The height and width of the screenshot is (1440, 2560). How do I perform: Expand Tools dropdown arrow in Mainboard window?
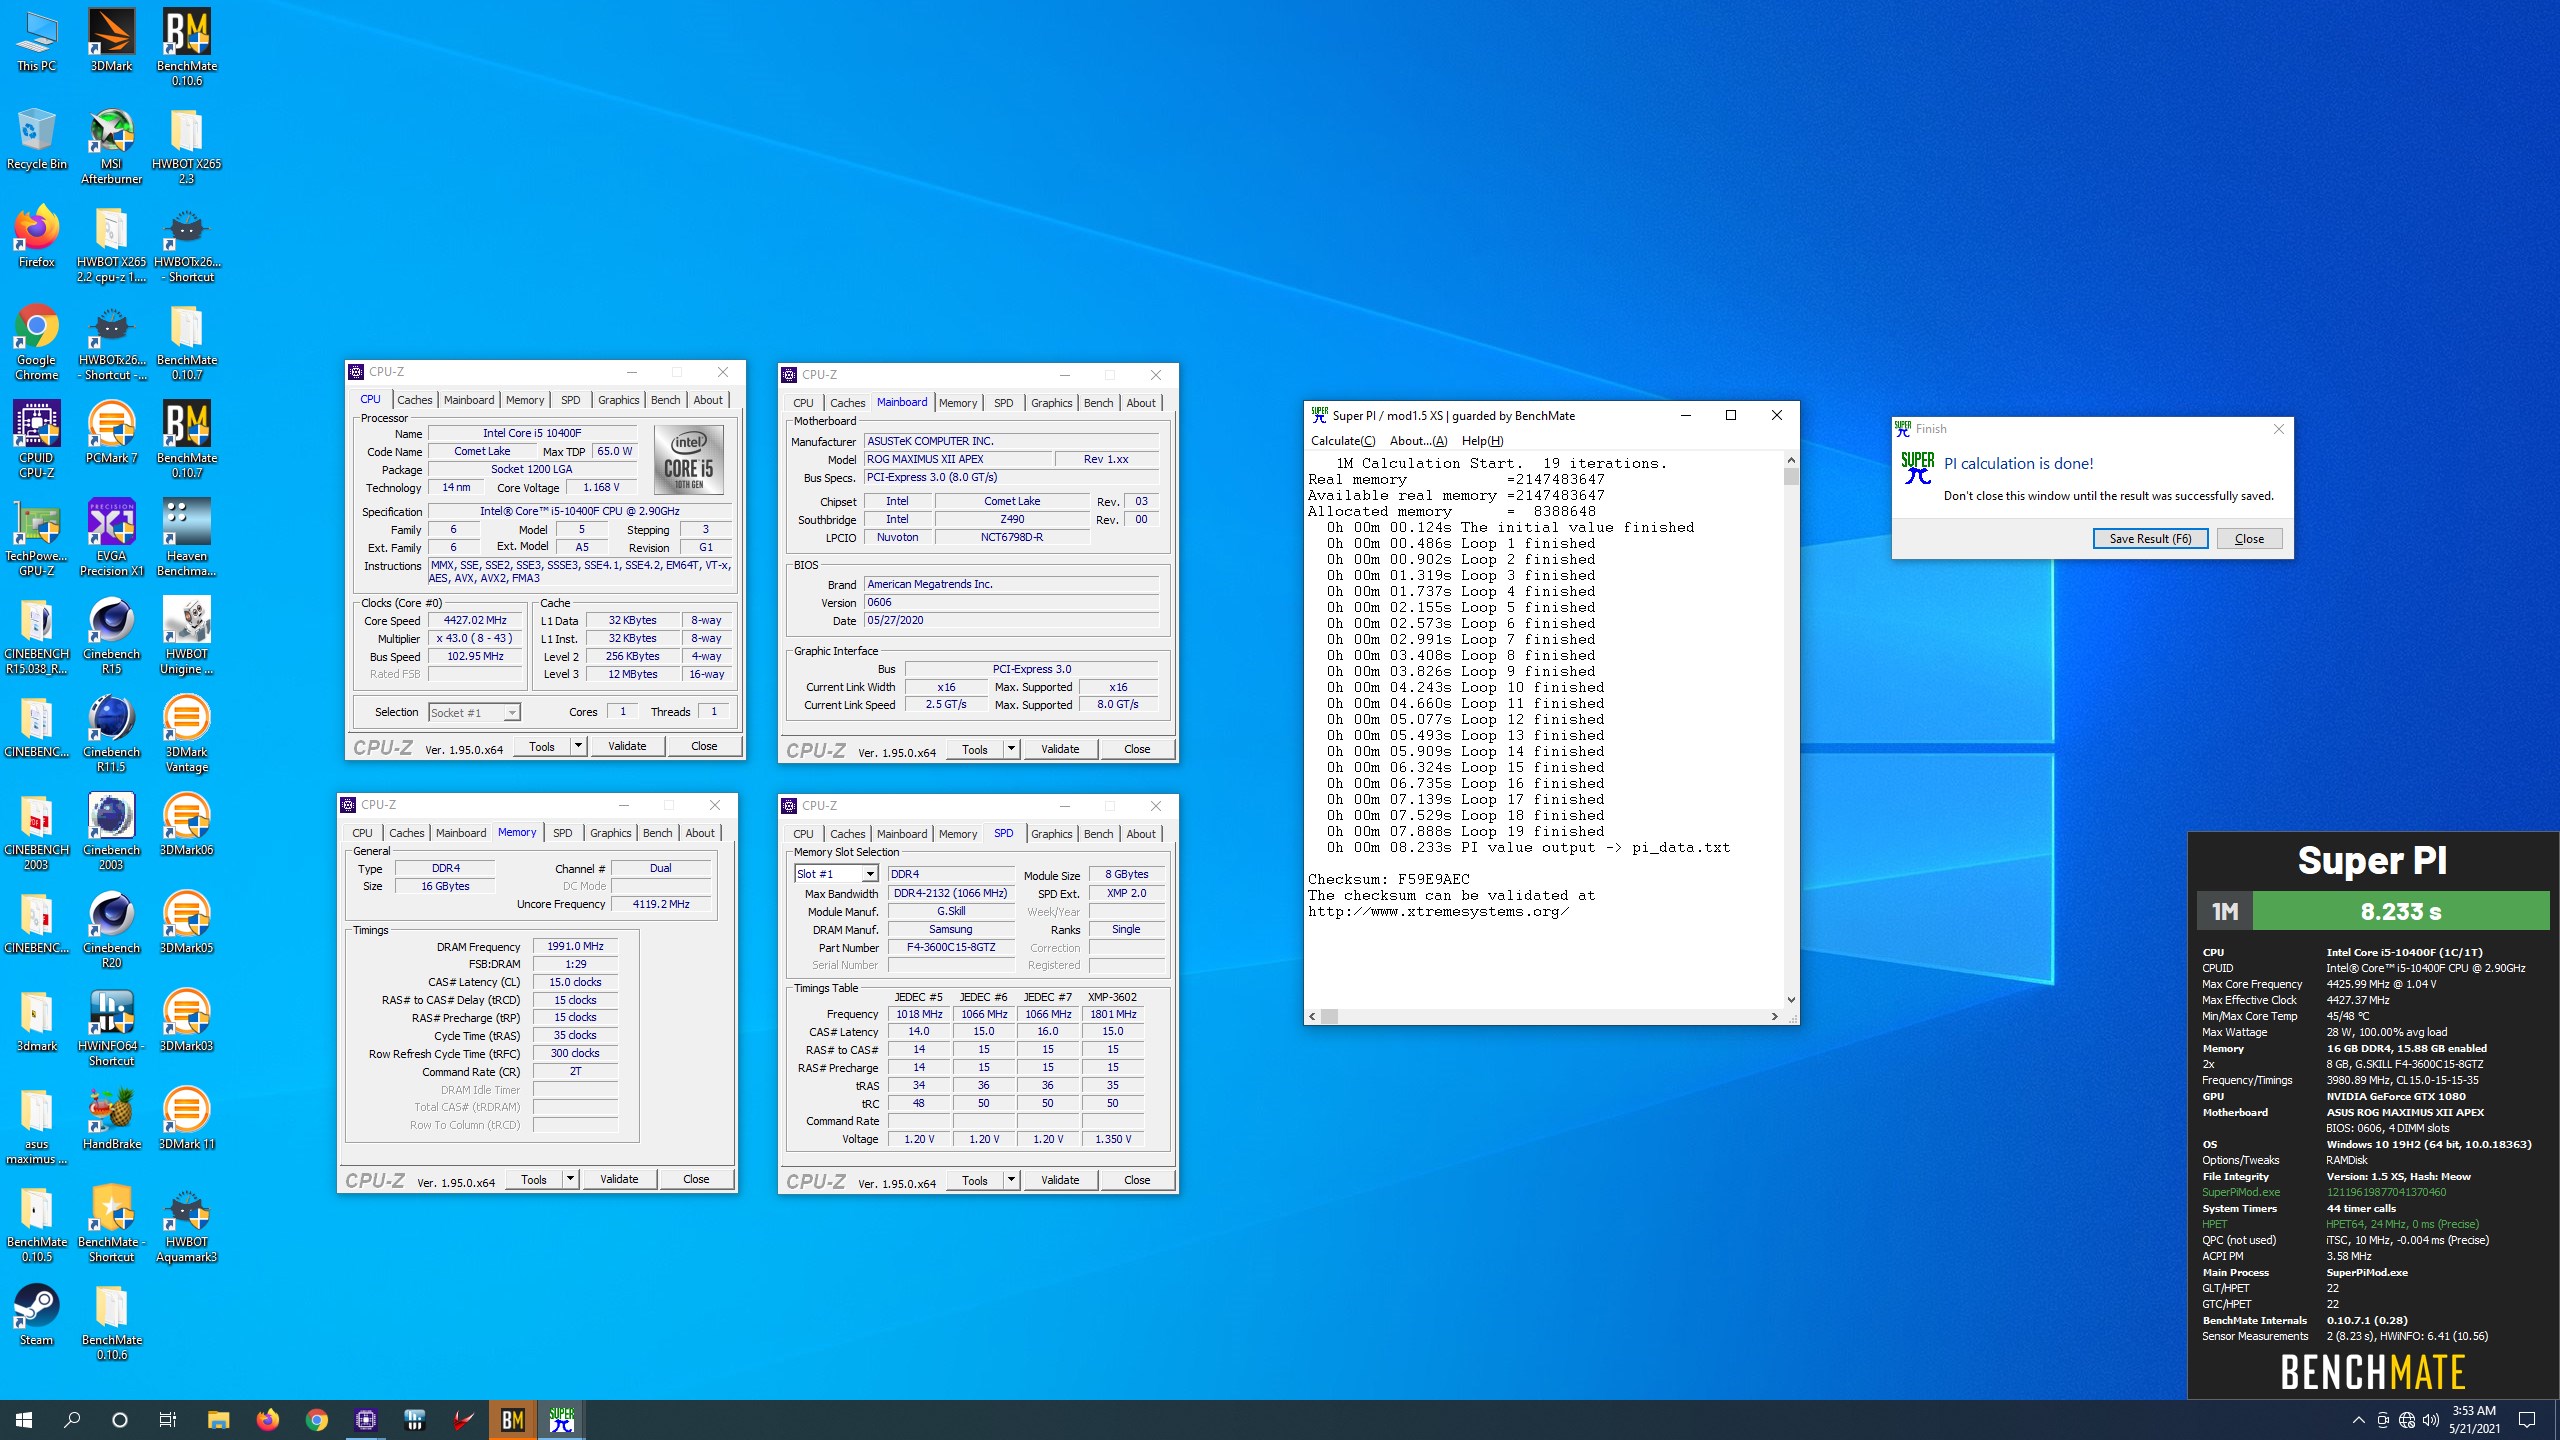pos(1011,749)
